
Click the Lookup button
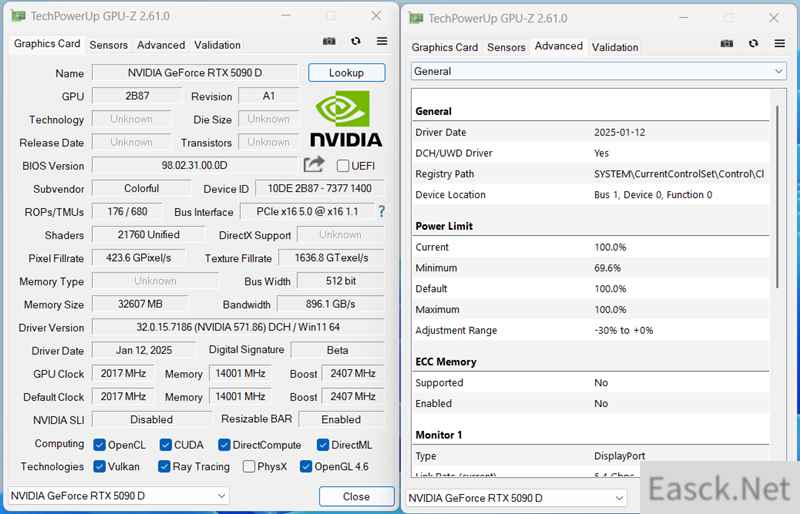click(x=346, y=72)
